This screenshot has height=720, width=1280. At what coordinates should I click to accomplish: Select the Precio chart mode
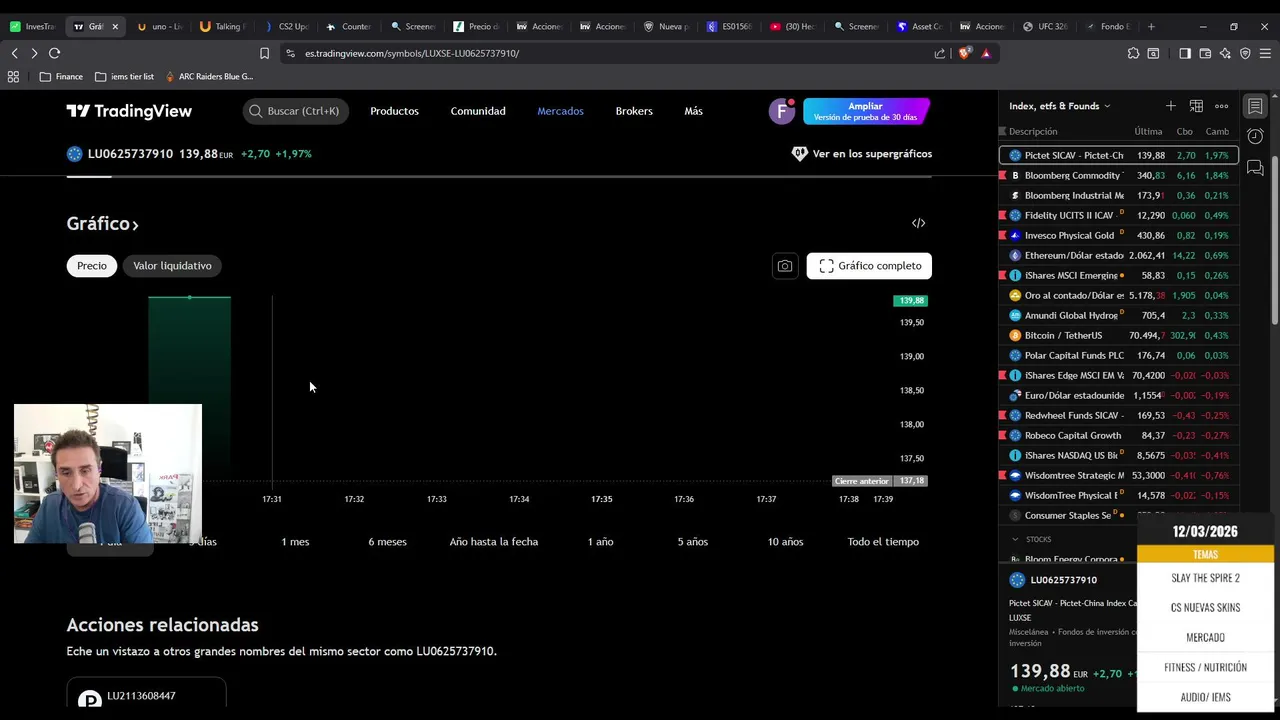click(92, 266)
